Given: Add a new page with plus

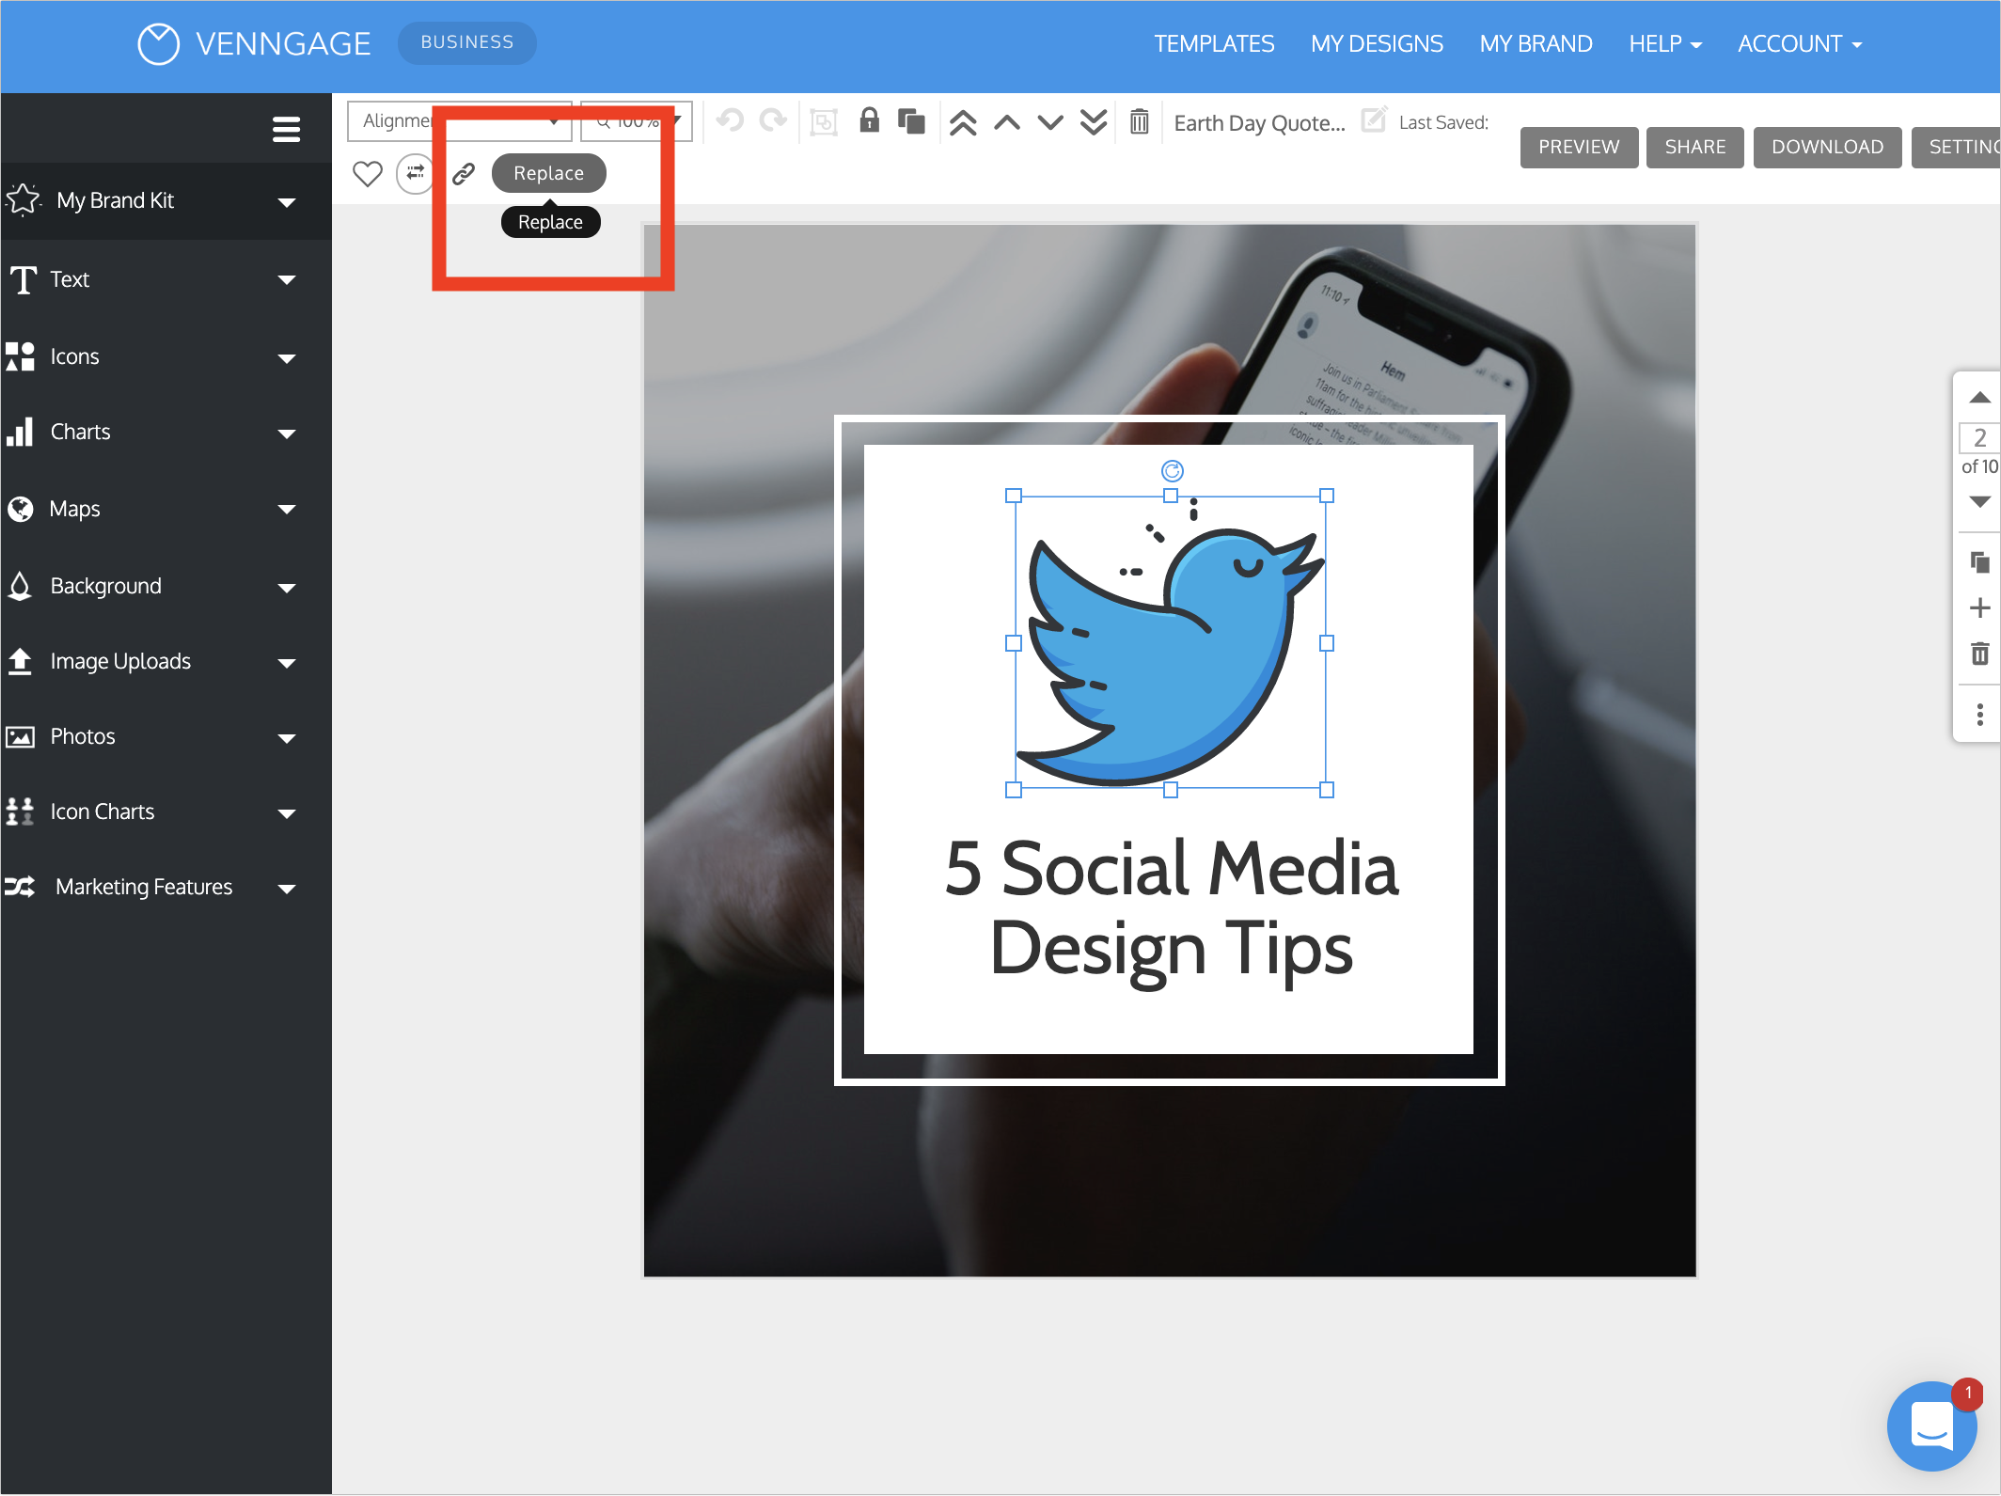Looking at the screenshot, I should tap(1979, 608).
